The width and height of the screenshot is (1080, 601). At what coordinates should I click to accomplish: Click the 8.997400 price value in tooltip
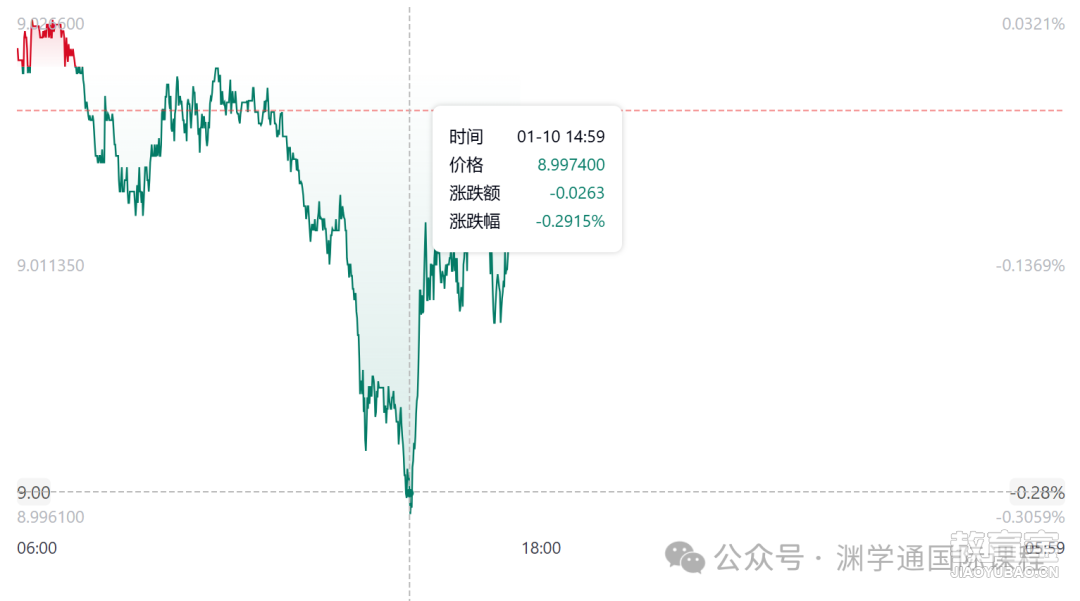571,165
